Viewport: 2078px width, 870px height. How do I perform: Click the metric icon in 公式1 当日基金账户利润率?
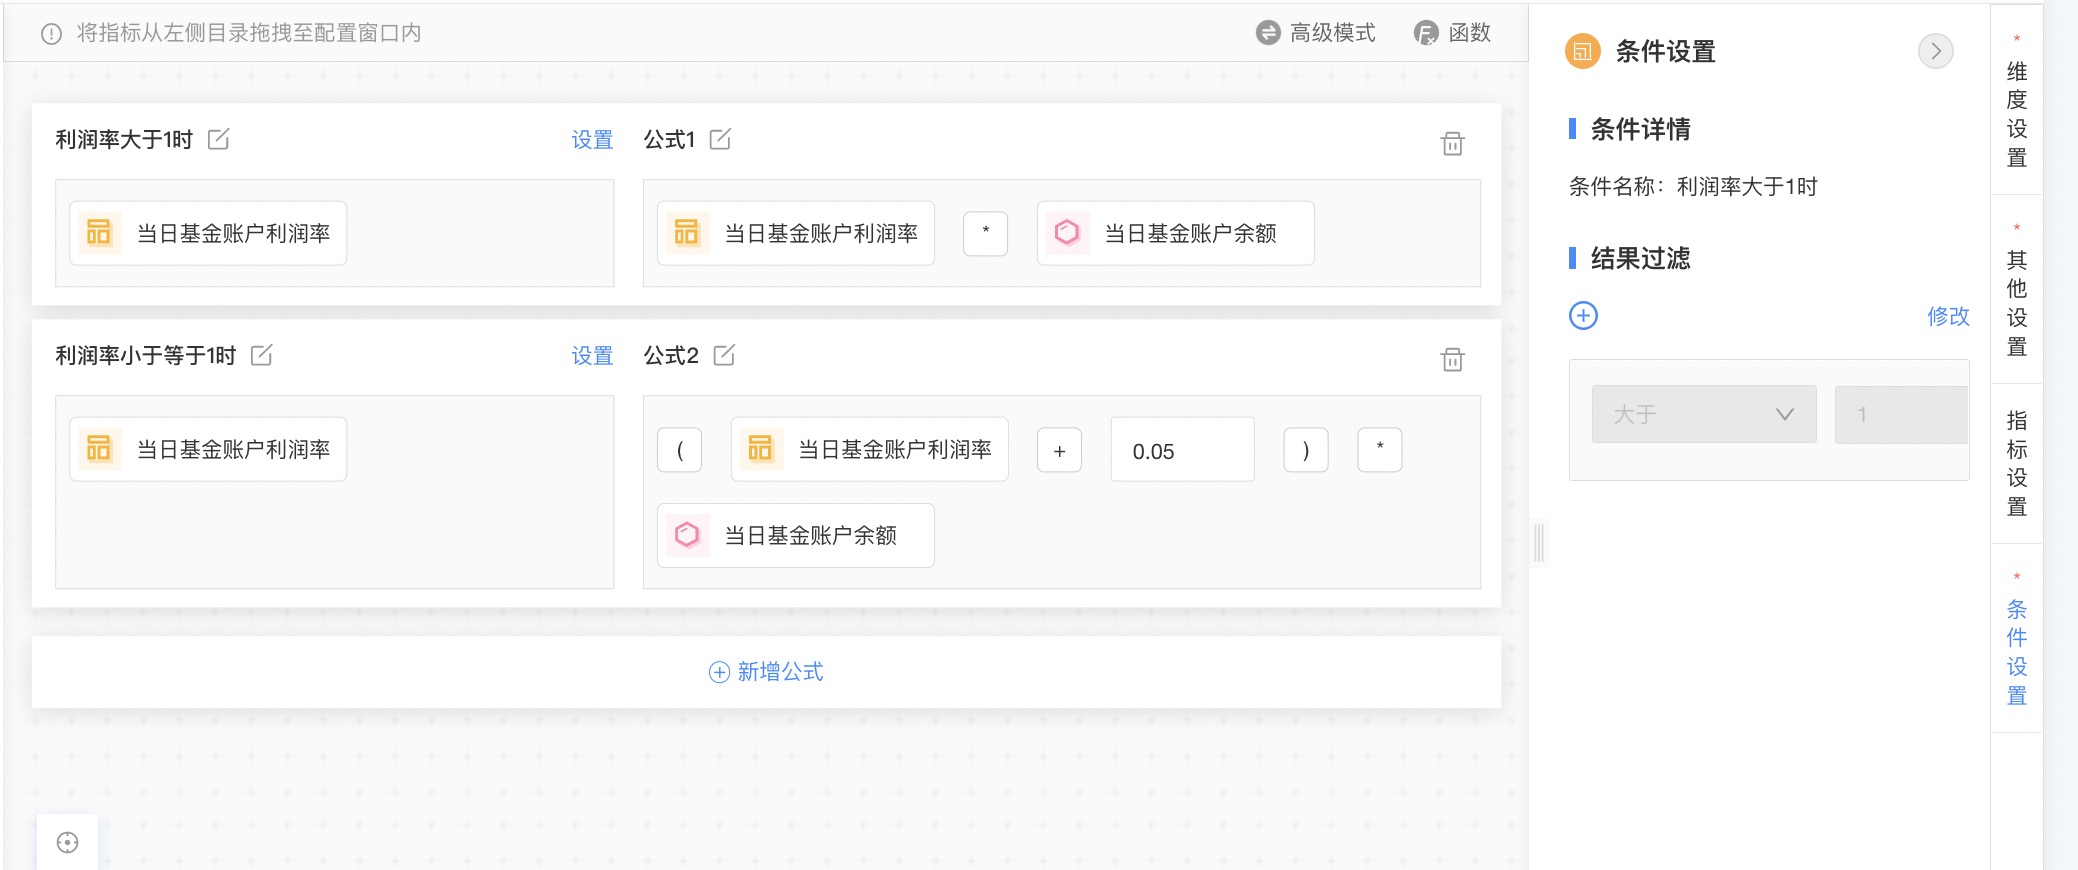point(687,233)
